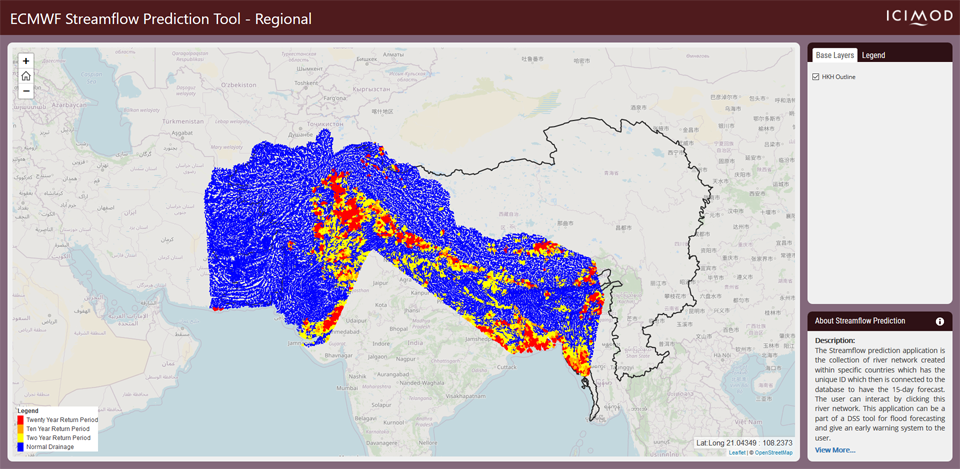Click the yellow Two Year Return Period swatch
The height and width of the screenshot is (469, 960).
(x=20, y=438)
